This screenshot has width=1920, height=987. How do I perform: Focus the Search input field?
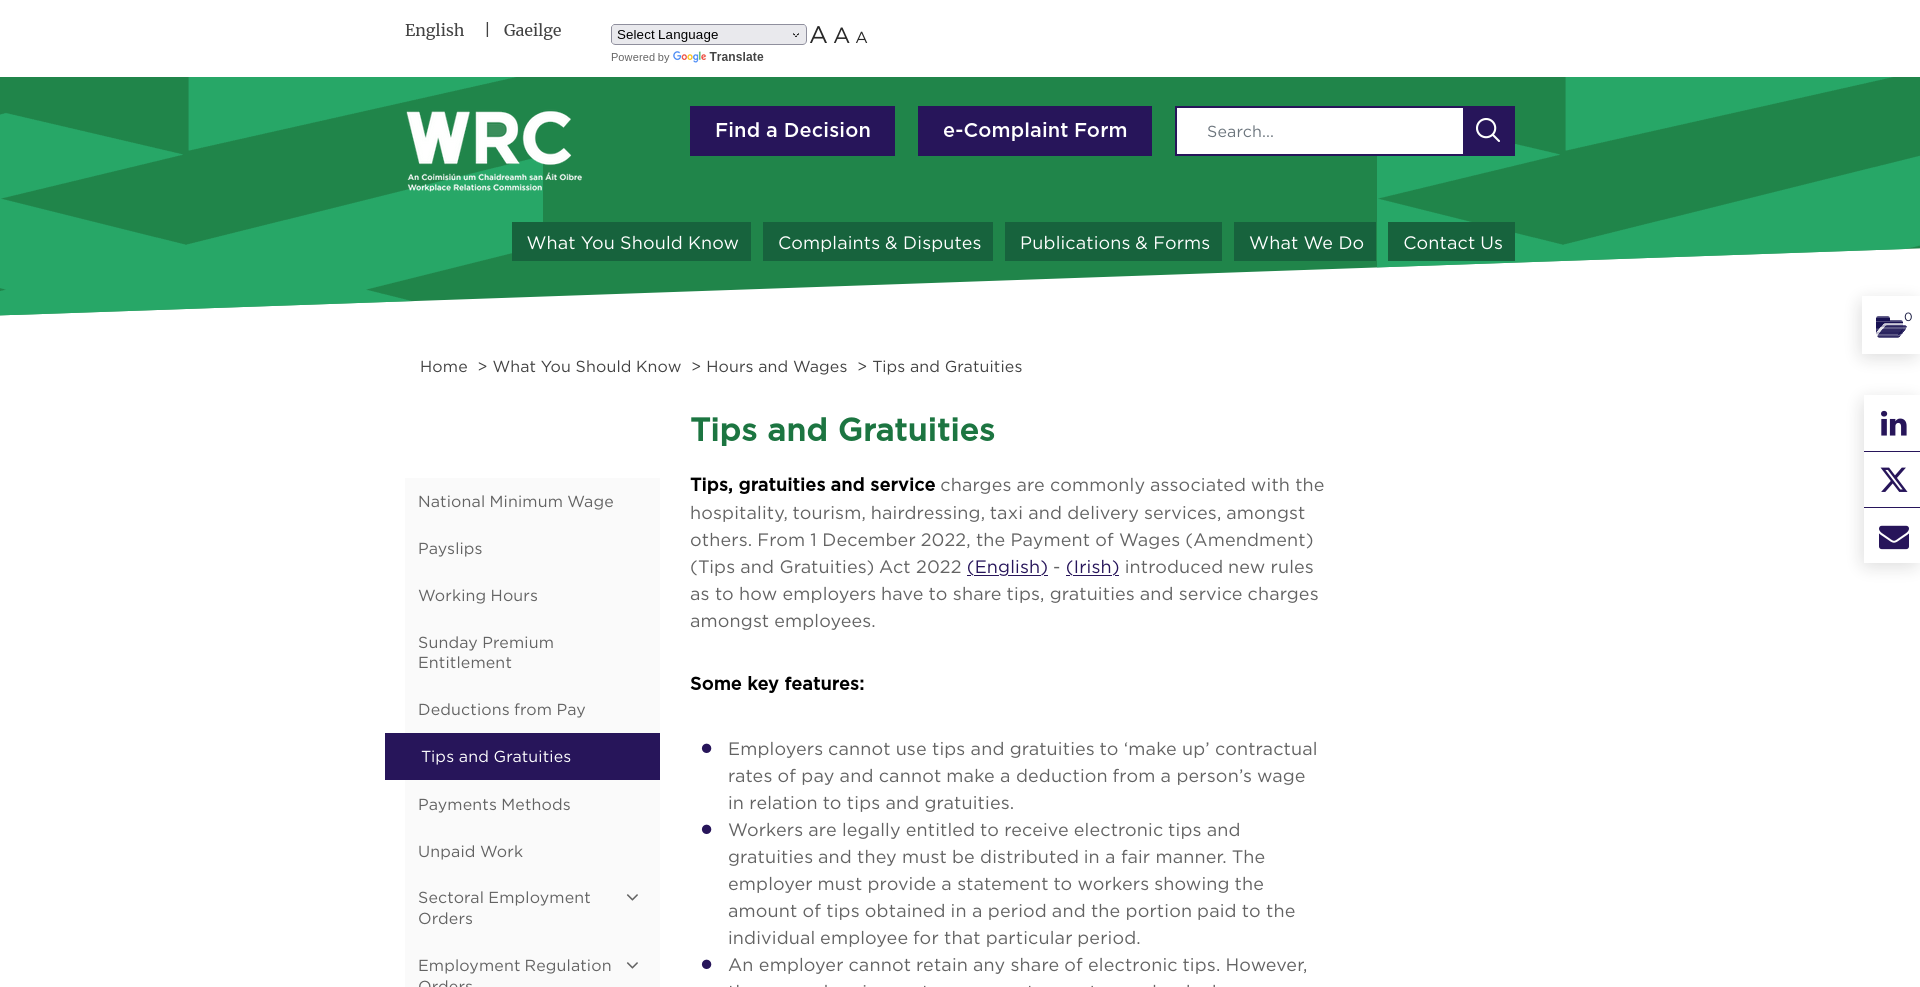tap(1319, 131)
